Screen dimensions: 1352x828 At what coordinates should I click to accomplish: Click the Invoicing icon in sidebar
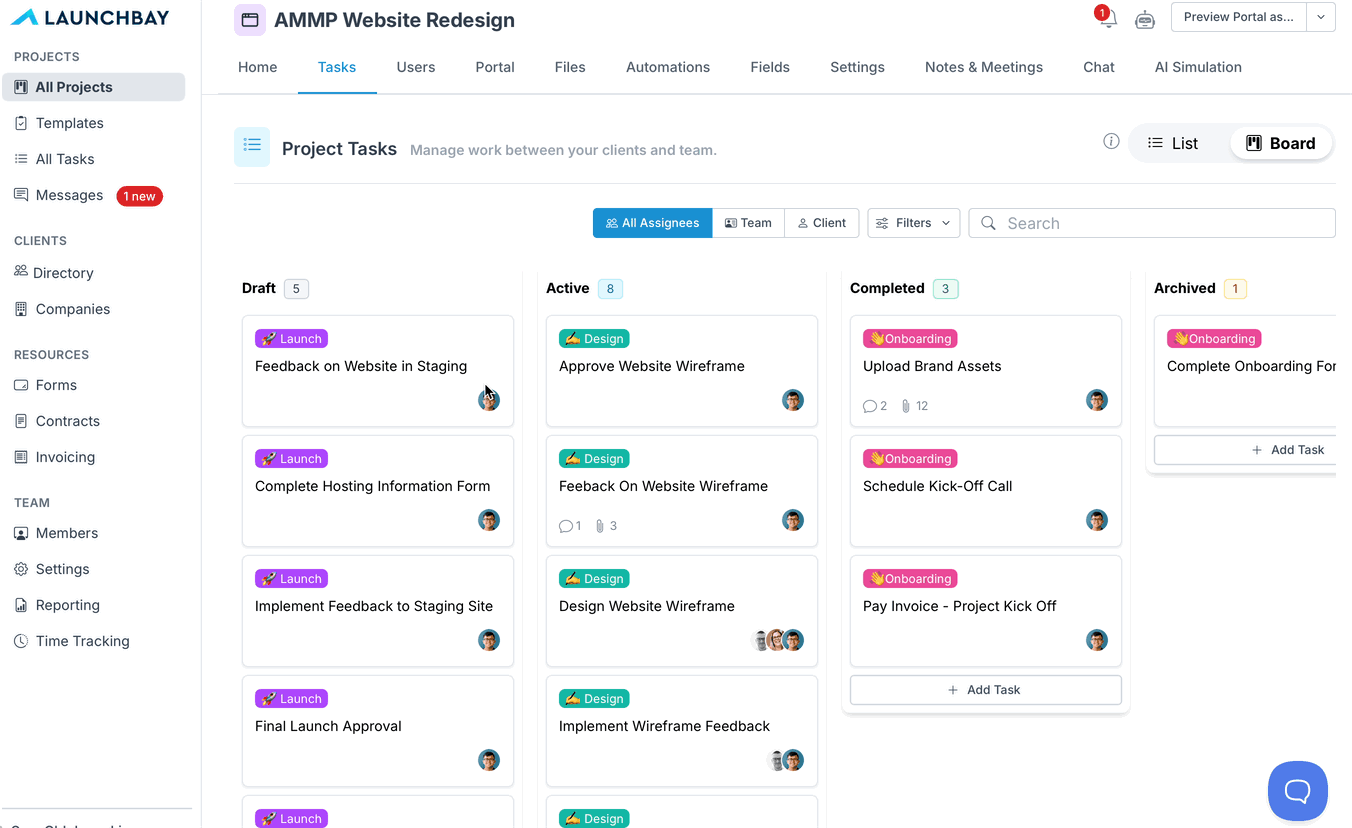click(21, 457)
